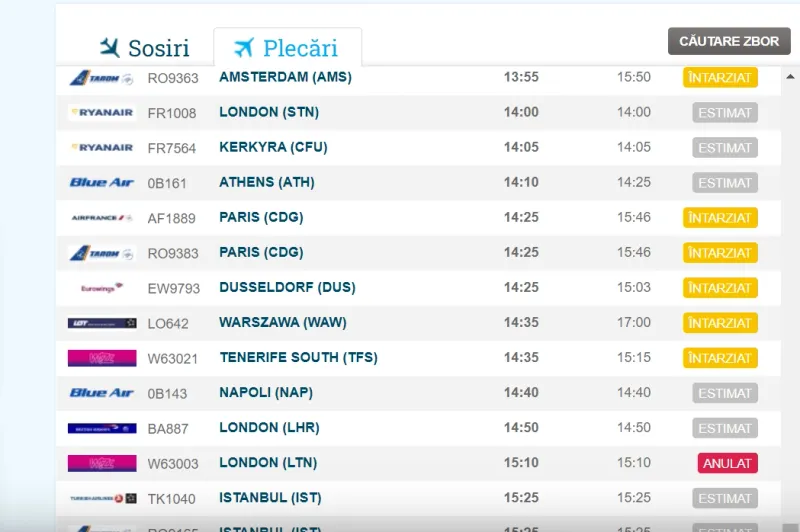Click the Ryanair logo for flight FR1008
This screenshot has width=800, height=532.
(102, 113)
